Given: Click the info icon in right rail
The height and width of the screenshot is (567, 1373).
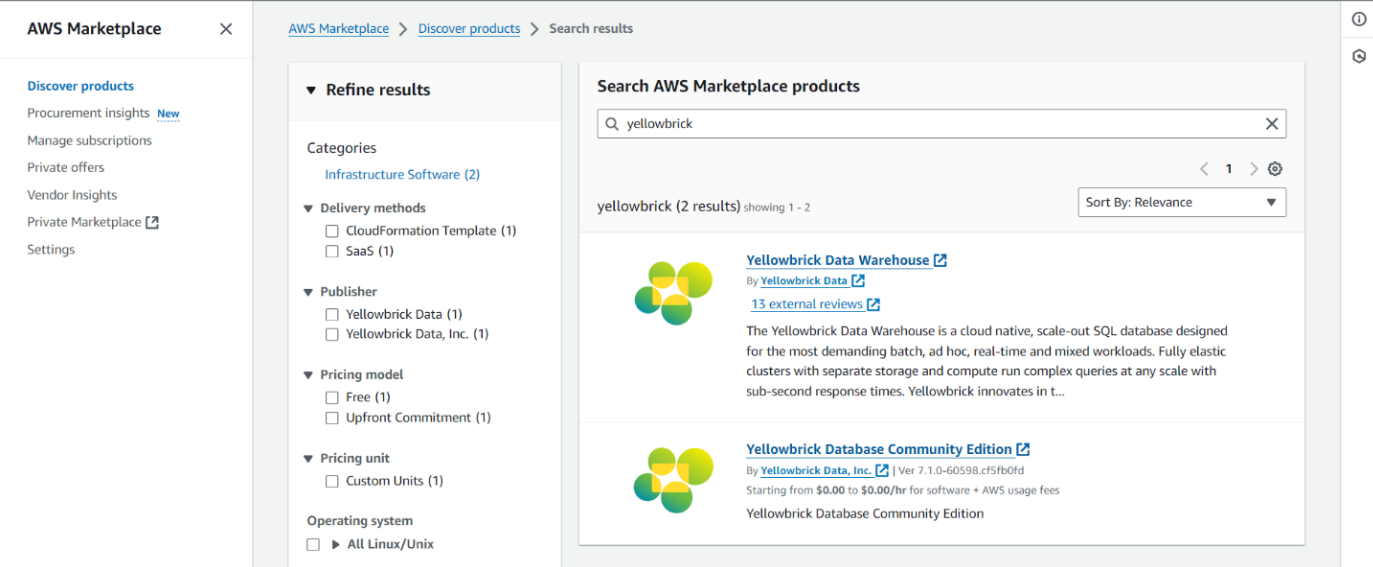Looking at the screenshot, I should point(1358,19).
